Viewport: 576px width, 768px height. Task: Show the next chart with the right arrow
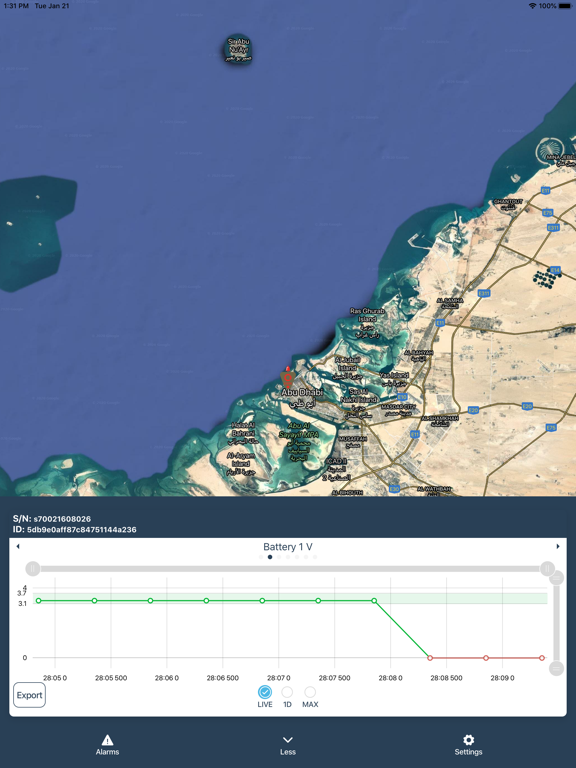(x=557, y=546)
